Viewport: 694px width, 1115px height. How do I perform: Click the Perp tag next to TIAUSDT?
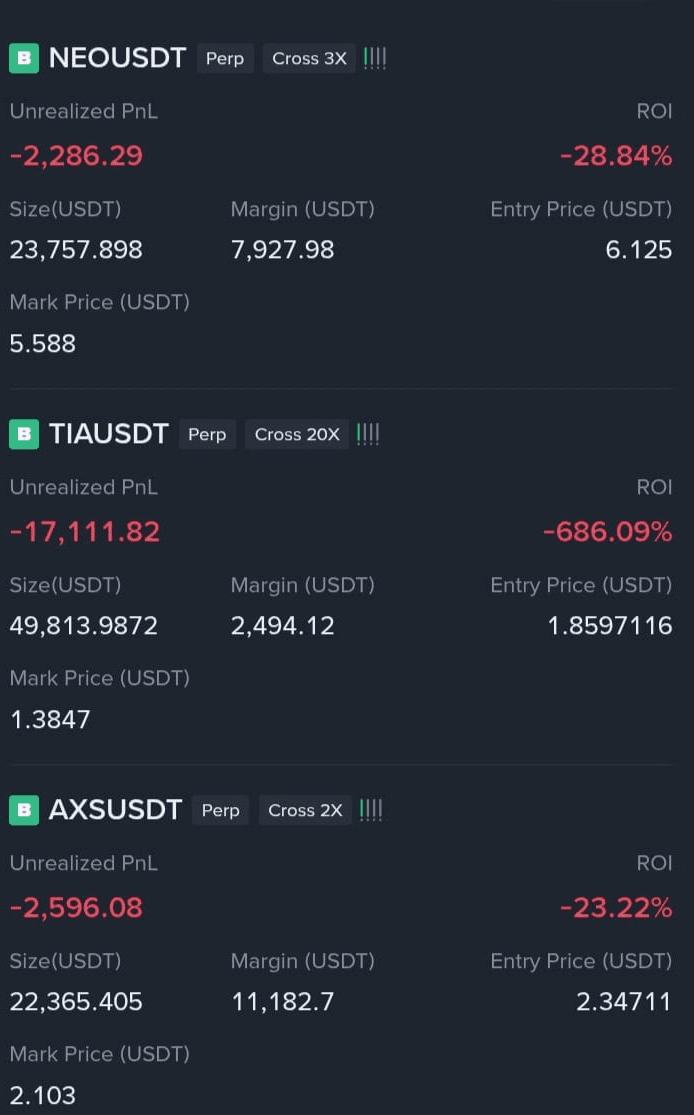point(207,434)
